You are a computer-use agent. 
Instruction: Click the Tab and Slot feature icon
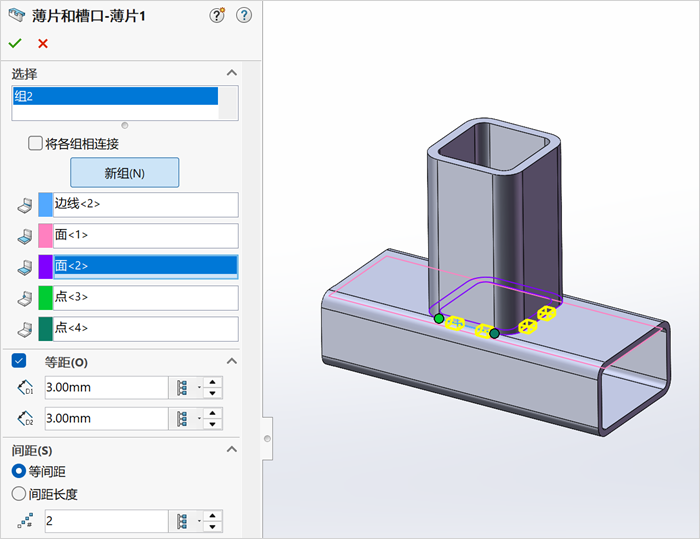[17, 16]
